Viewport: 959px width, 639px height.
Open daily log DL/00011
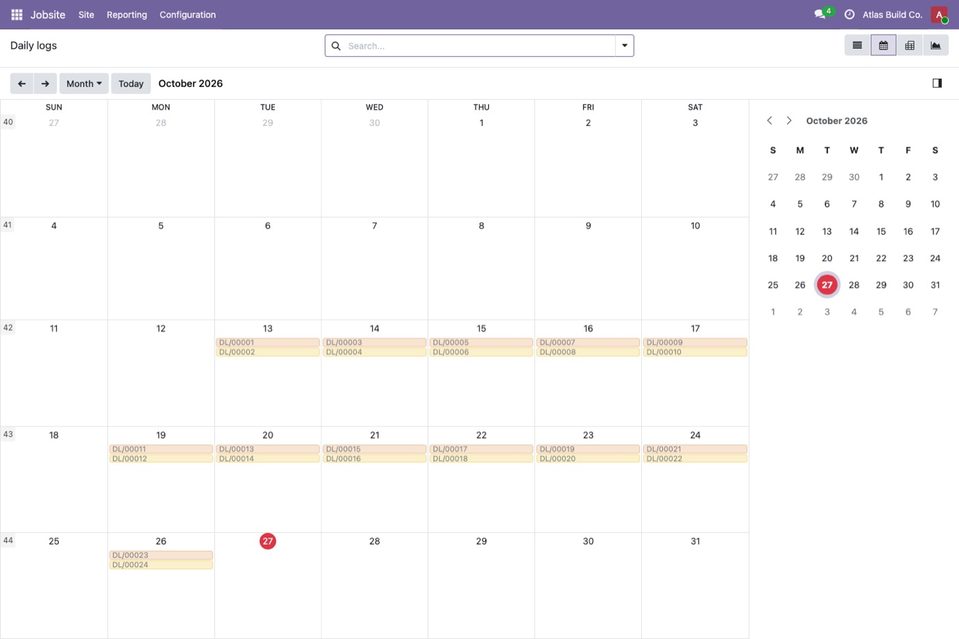coord(161,449)
